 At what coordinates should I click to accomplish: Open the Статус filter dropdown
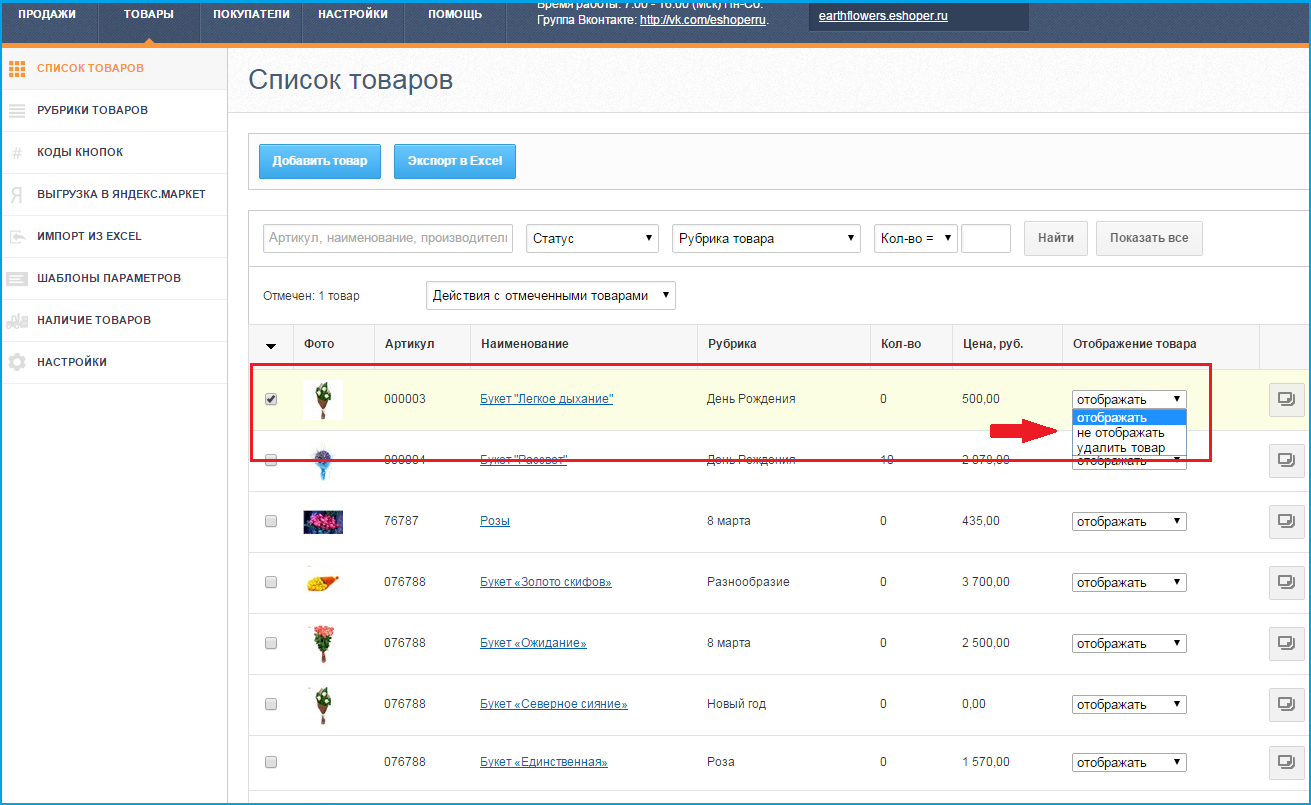coord(592,238)
